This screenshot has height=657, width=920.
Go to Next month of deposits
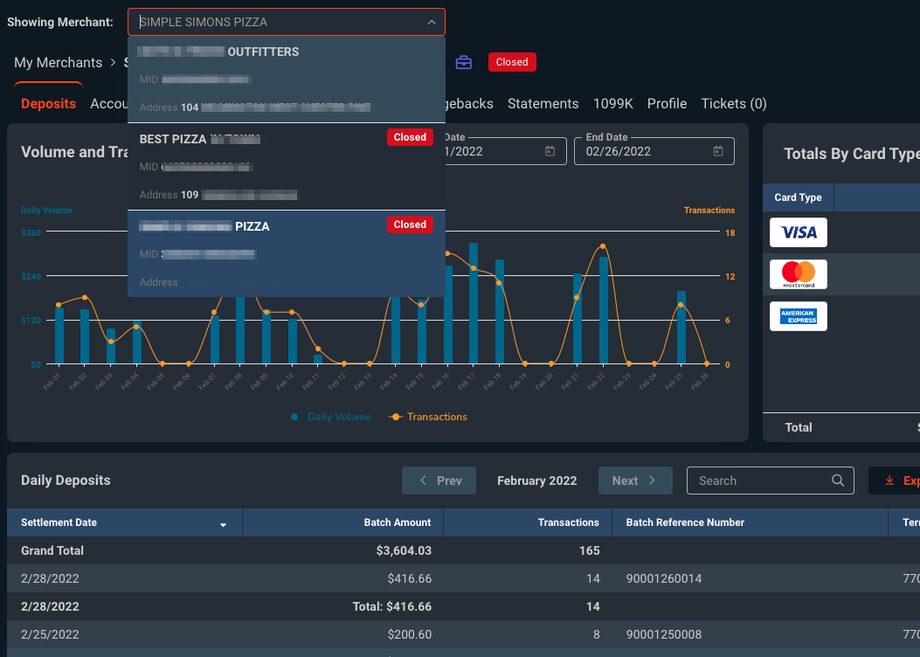635,481
